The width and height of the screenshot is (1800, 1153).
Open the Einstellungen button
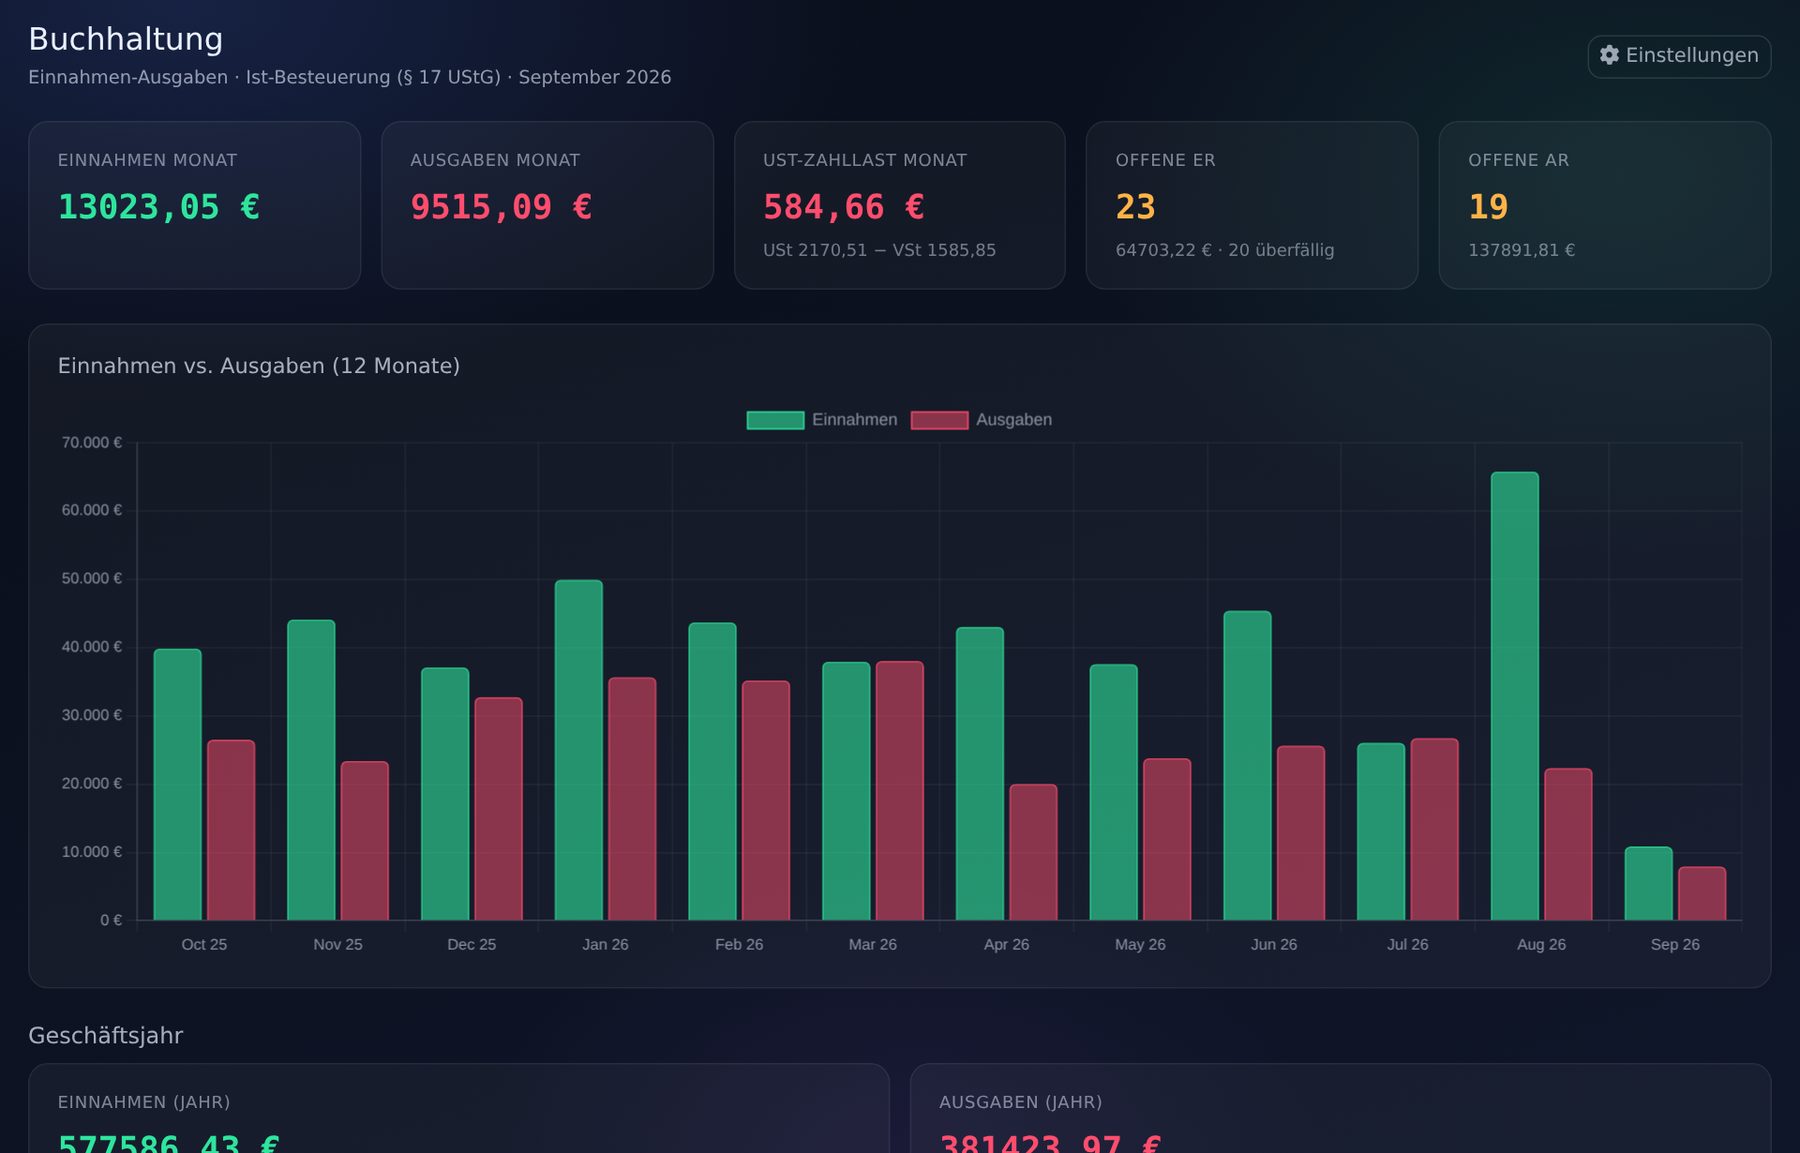[1679, 56]
